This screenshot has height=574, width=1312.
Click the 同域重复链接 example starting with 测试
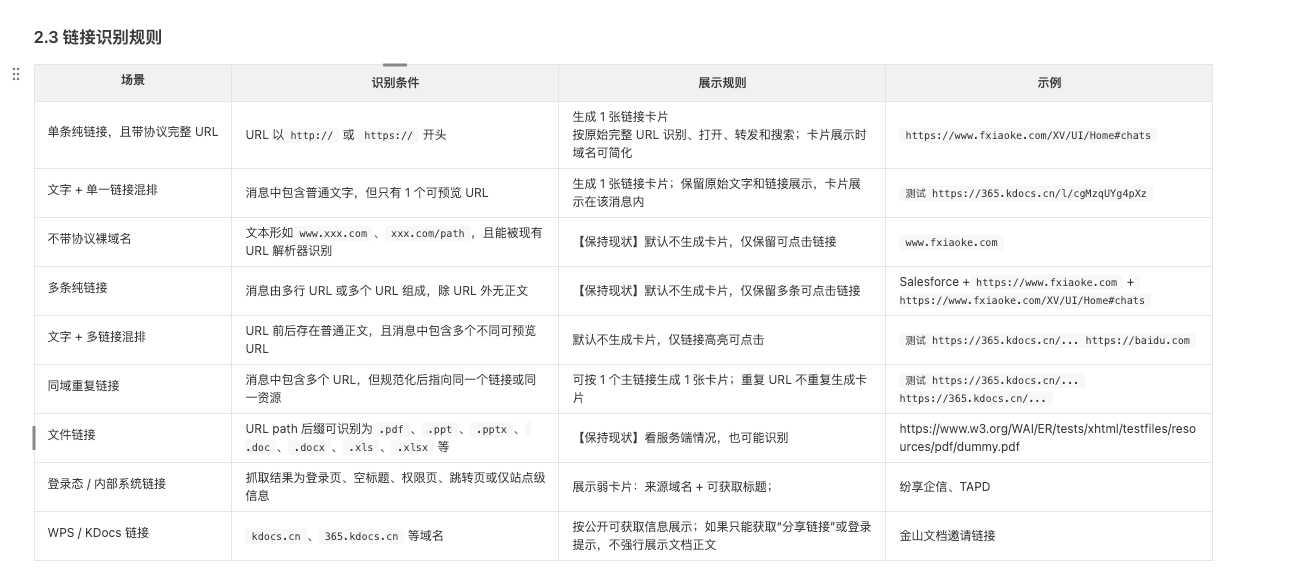992,389
